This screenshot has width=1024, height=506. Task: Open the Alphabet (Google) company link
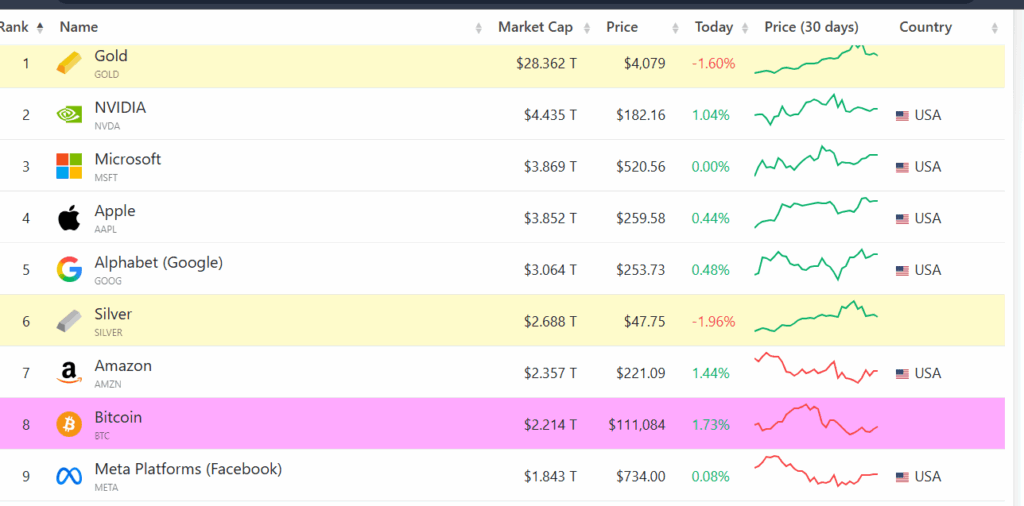point(158,262)
